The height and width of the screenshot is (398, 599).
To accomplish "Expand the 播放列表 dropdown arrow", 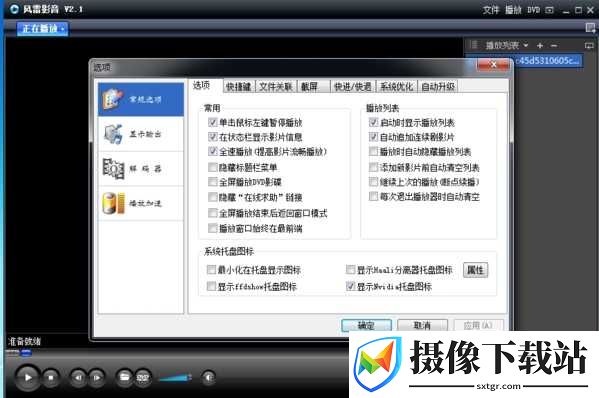I will click(526, 45).
